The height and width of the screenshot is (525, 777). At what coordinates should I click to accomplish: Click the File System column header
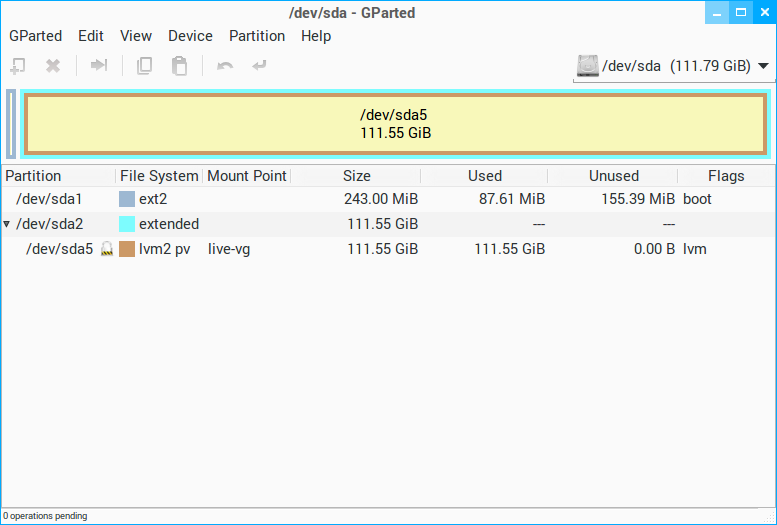(x=159, y=176)
